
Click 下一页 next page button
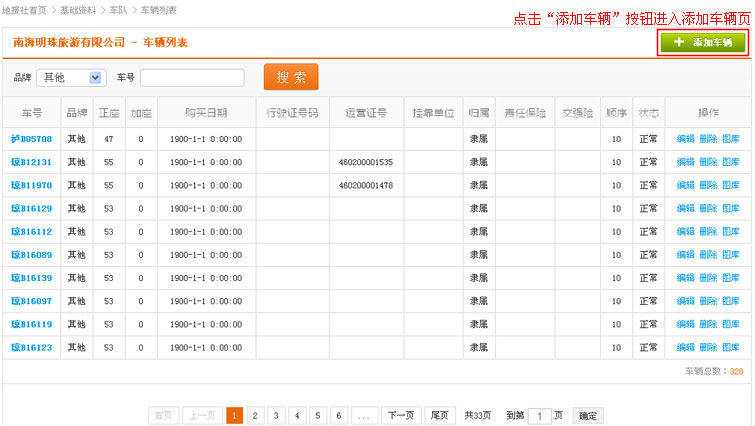pos(400,416)
